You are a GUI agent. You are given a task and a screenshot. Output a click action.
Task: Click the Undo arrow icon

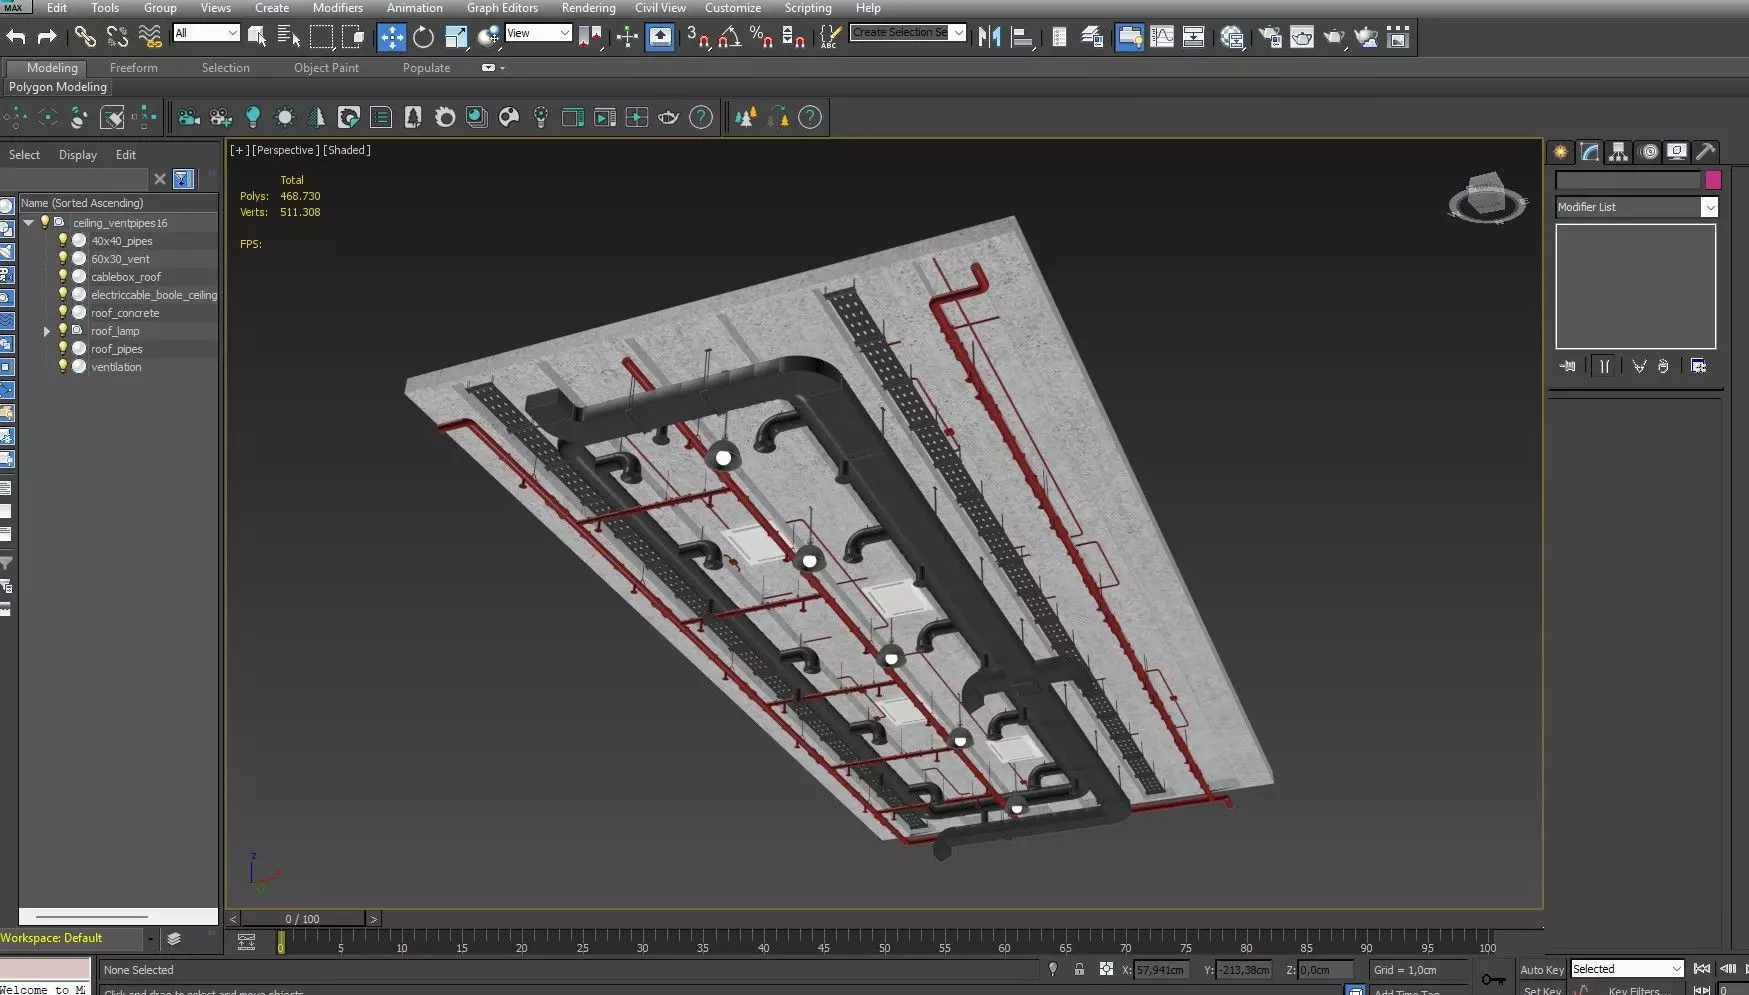15,37
